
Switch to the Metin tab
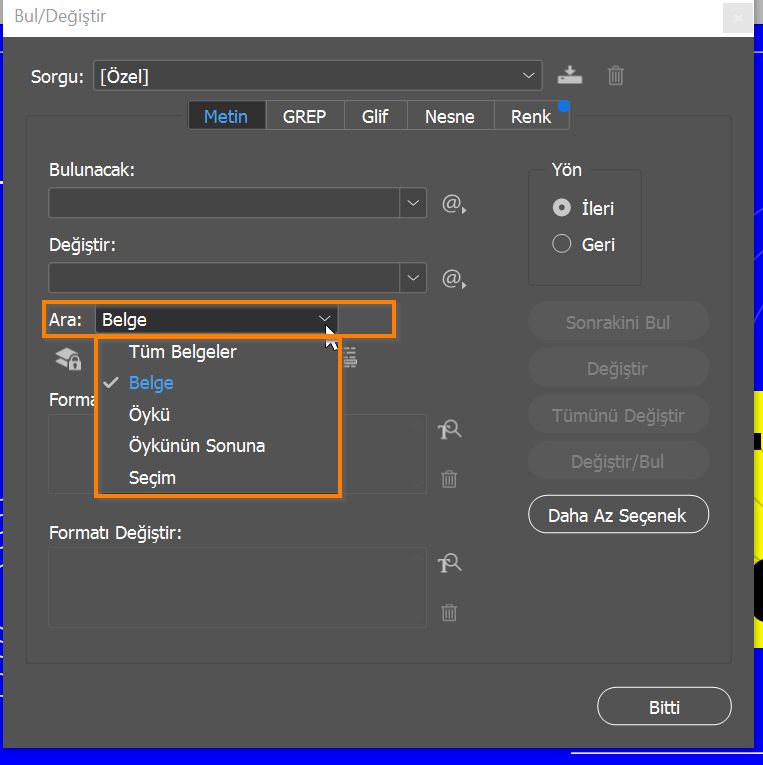point(226,116)
